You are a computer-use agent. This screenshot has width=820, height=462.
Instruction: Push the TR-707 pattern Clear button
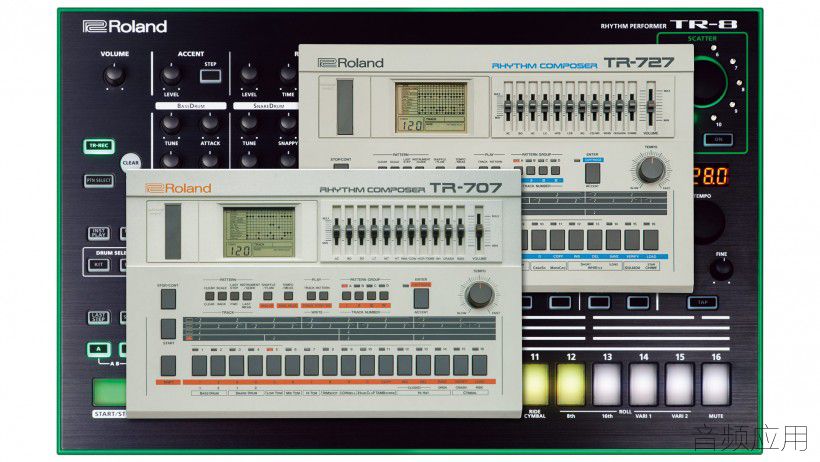pyautogui.click(x=209, y=296)
